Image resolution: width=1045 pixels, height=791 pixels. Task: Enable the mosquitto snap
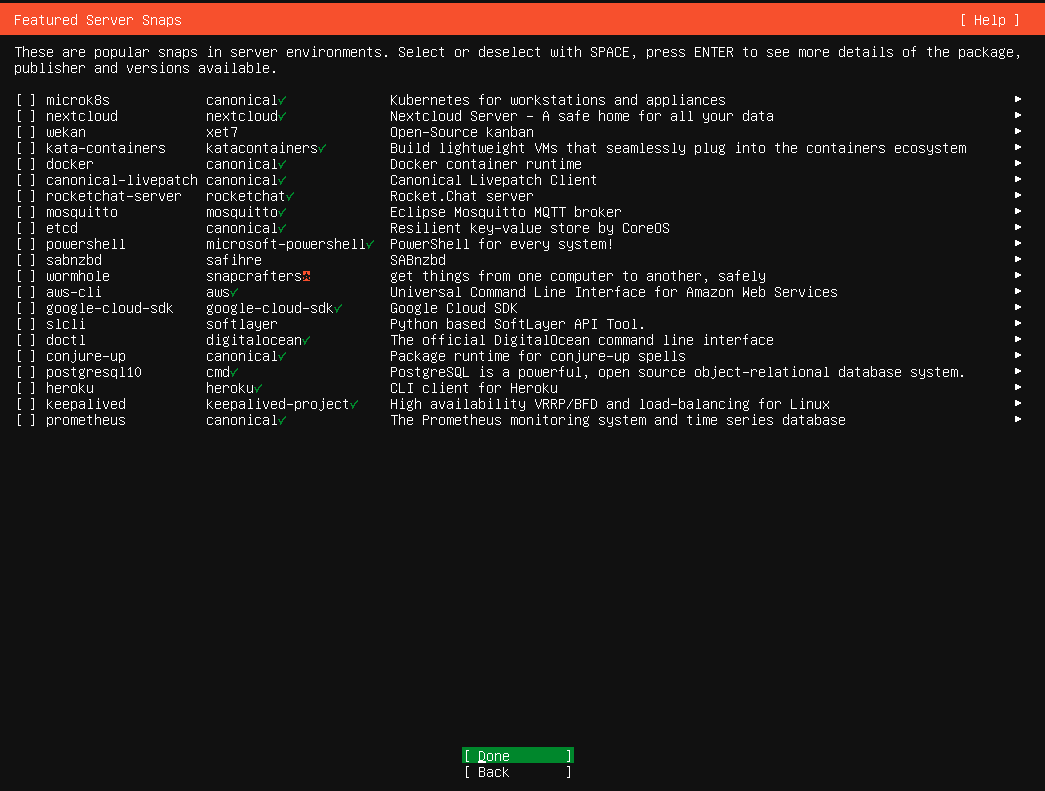coord(25,212)
